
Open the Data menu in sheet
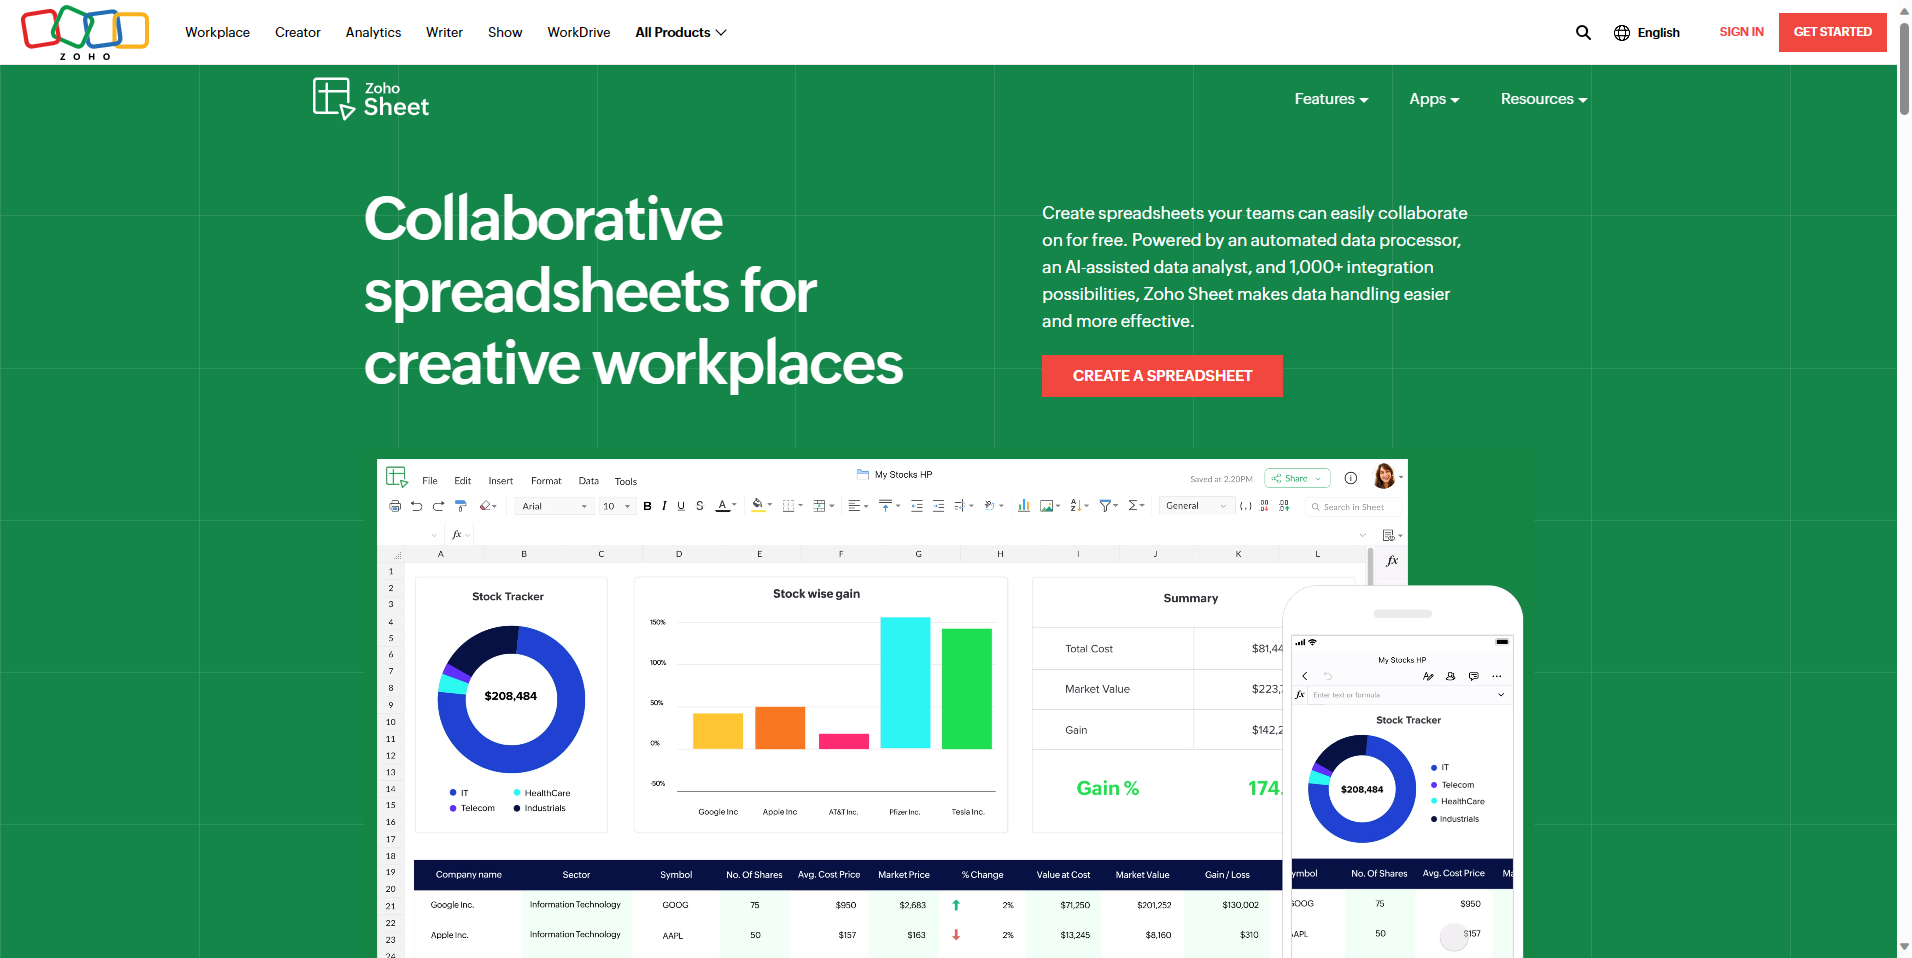[589, 481]
